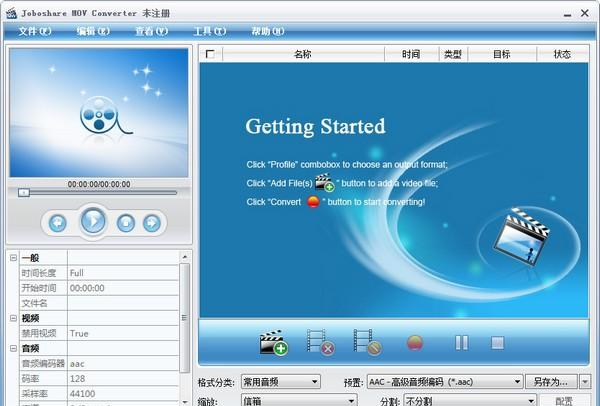
Task: Open the 工具 menu
Action: [210, 31]
